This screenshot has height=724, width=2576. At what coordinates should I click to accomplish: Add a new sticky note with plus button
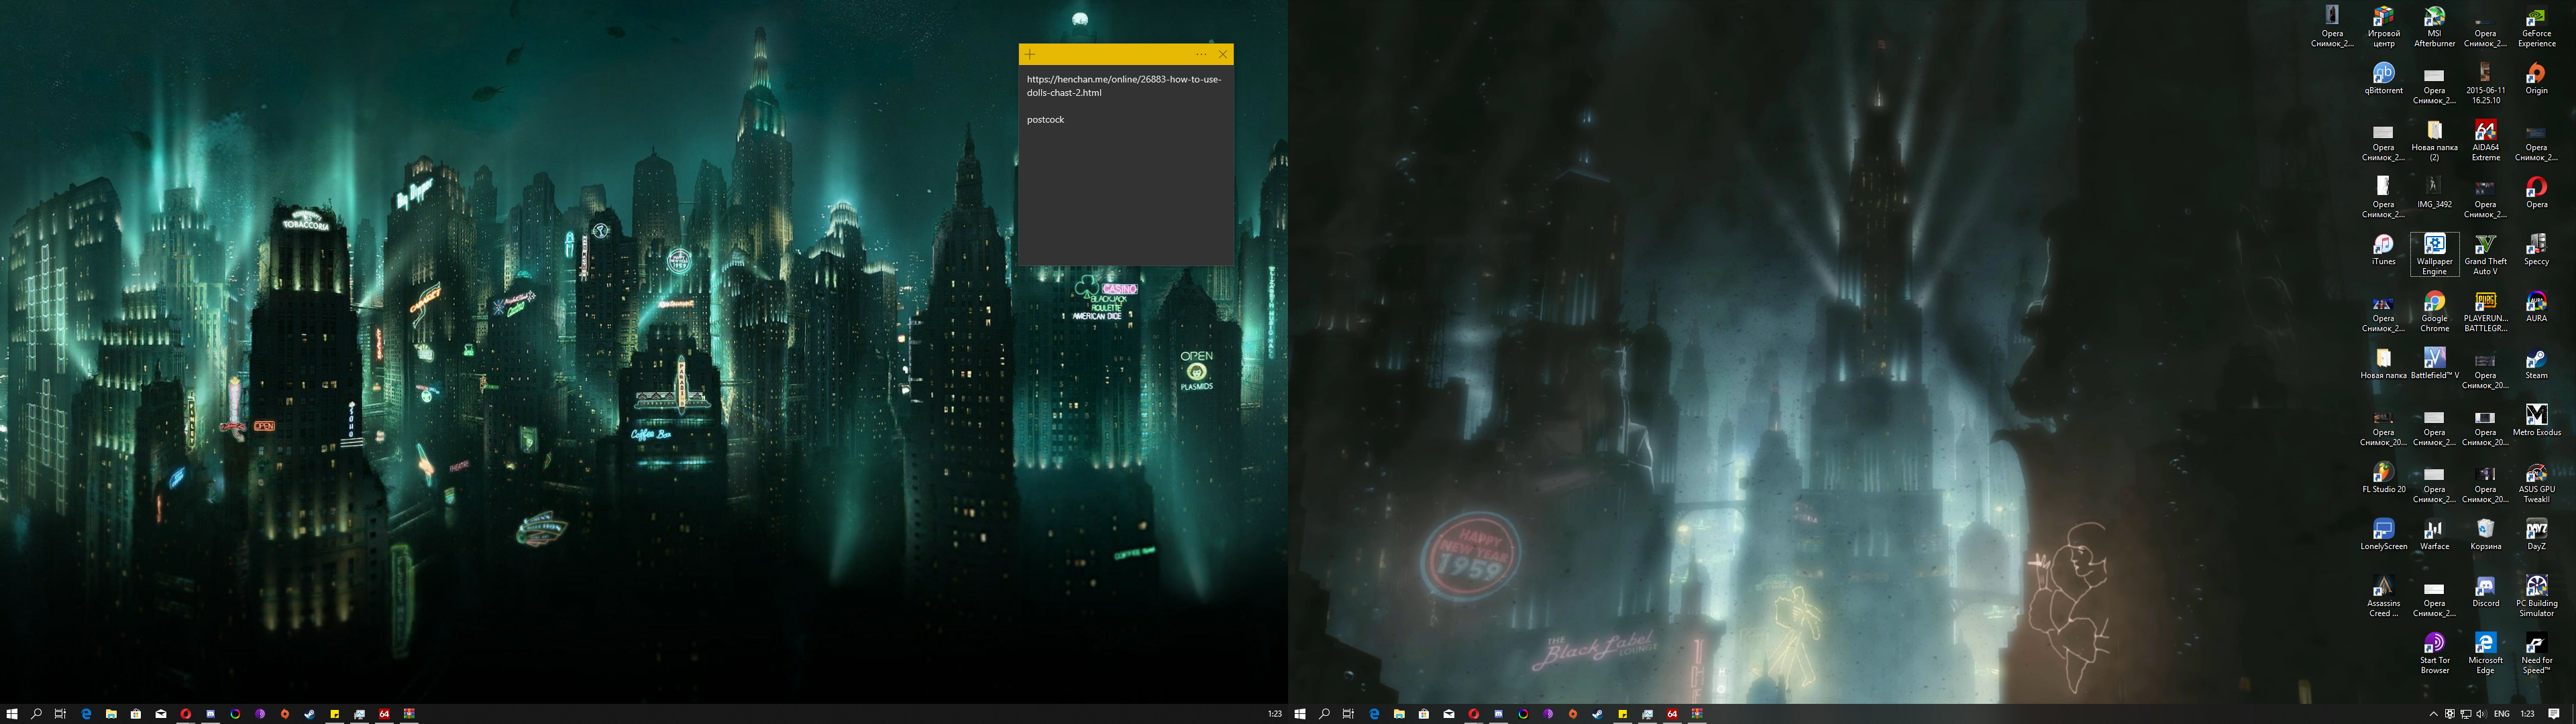[x=1030, y=54]
